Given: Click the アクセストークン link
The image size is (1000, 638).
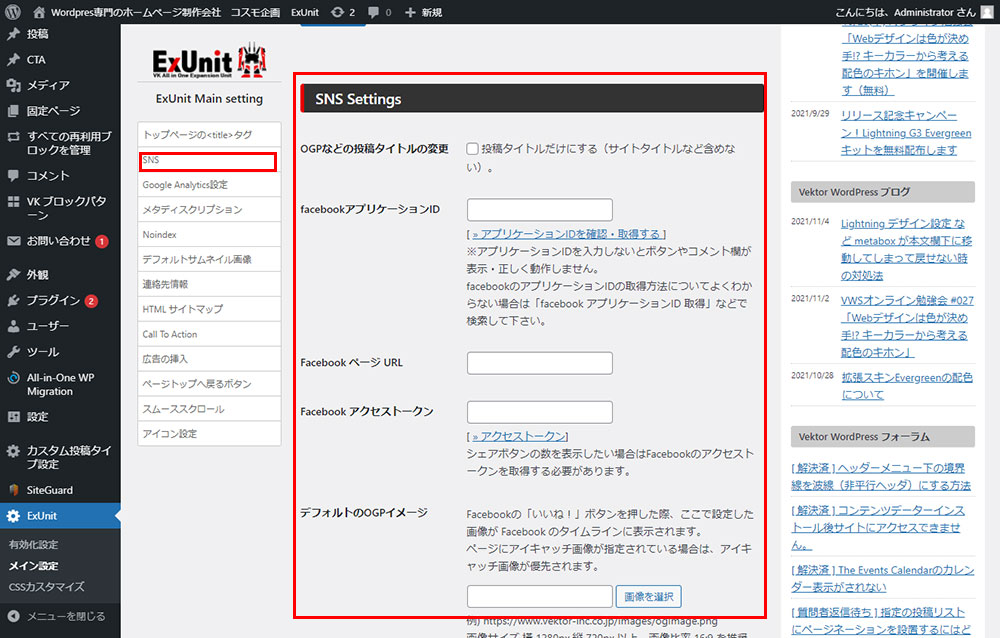Looking at the screenshot, I should [516, 436].
